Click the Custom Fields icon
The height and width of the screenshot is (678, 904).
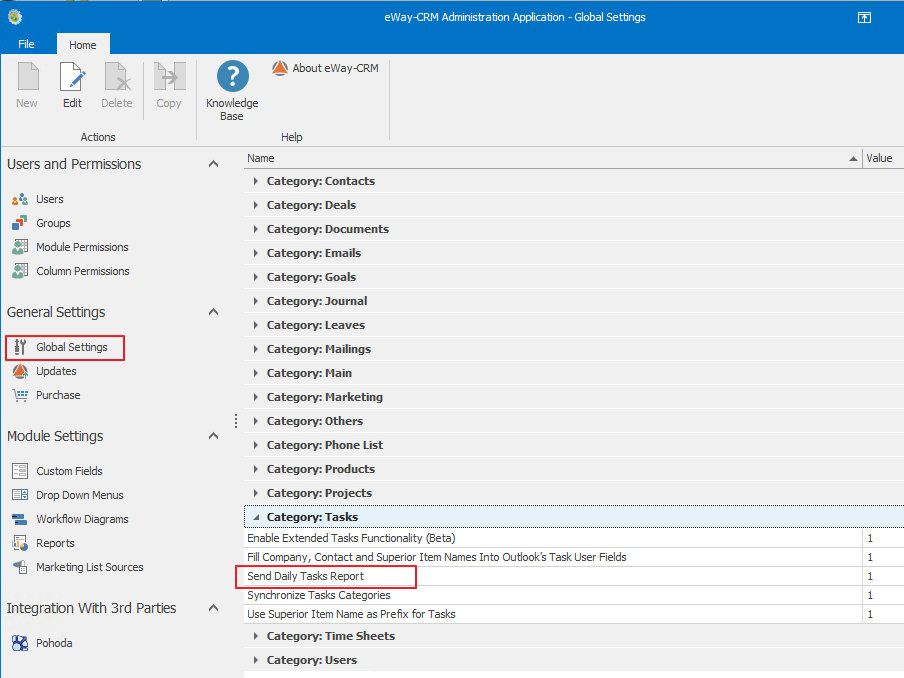tap(20, 471)
